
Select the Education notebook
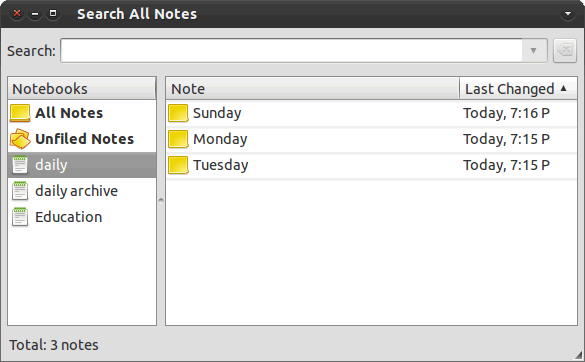click(82, 217)
